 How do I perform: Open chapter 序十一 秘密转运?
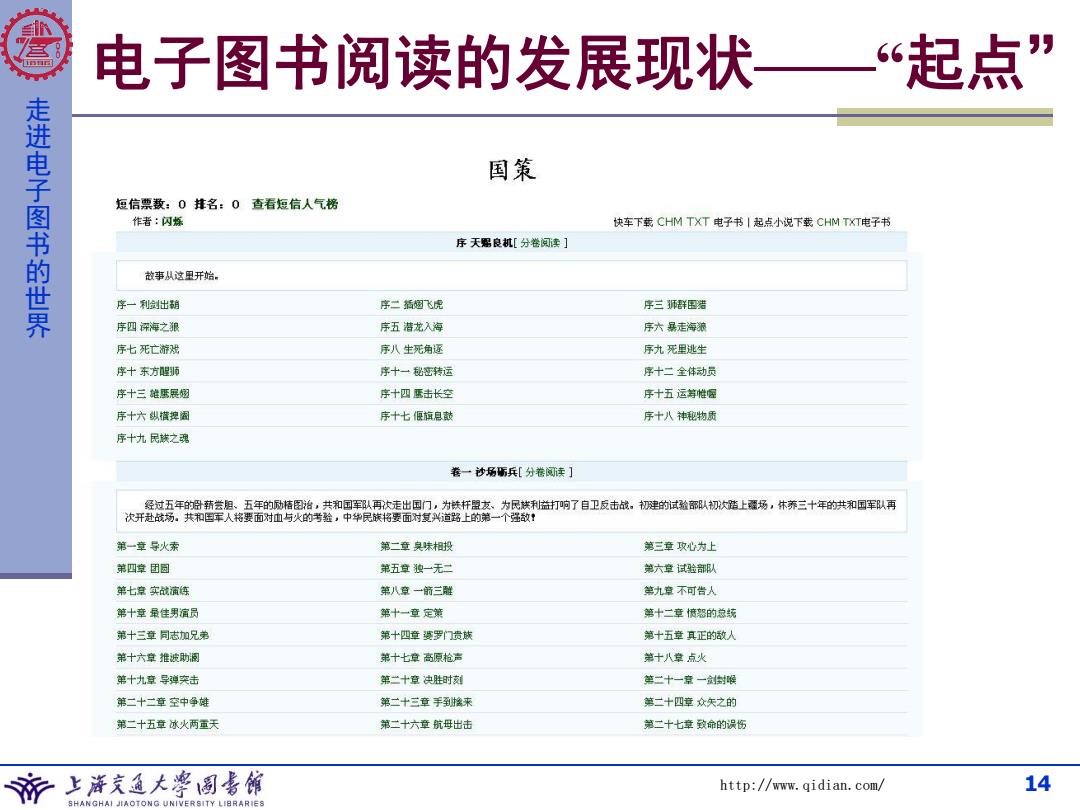click(416, 371)
